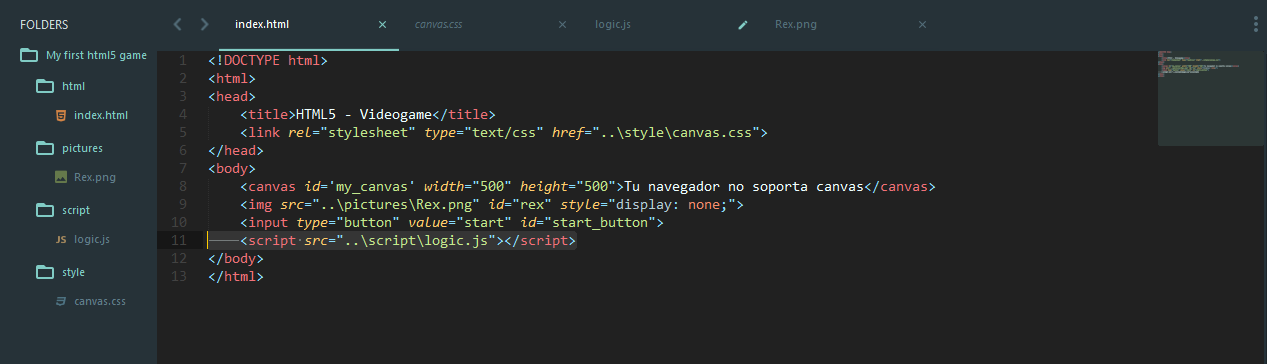
Task: Click line number 11 in the gutter
Action: click(180, 240)
